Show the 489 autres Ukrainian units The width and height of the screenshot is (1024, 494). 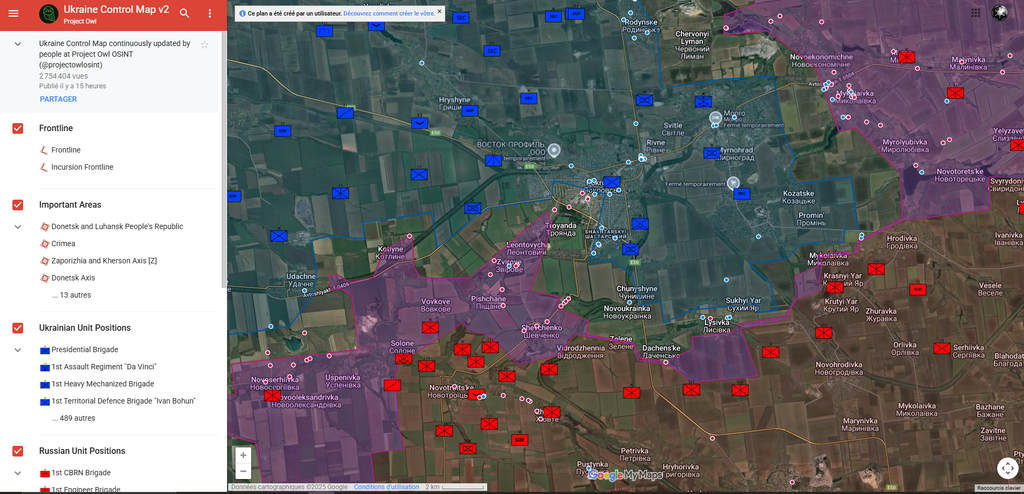[73, 418]
